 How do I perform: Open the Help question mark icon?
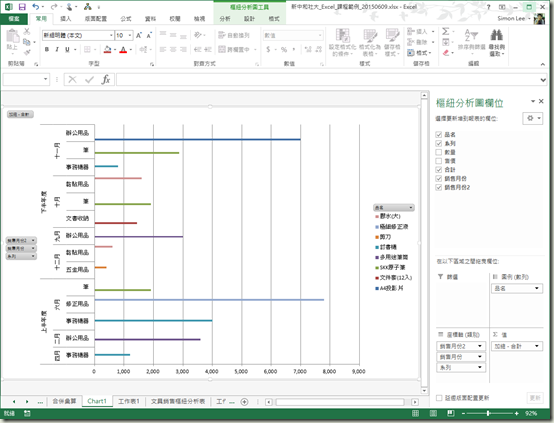click(x=489, y=7)
